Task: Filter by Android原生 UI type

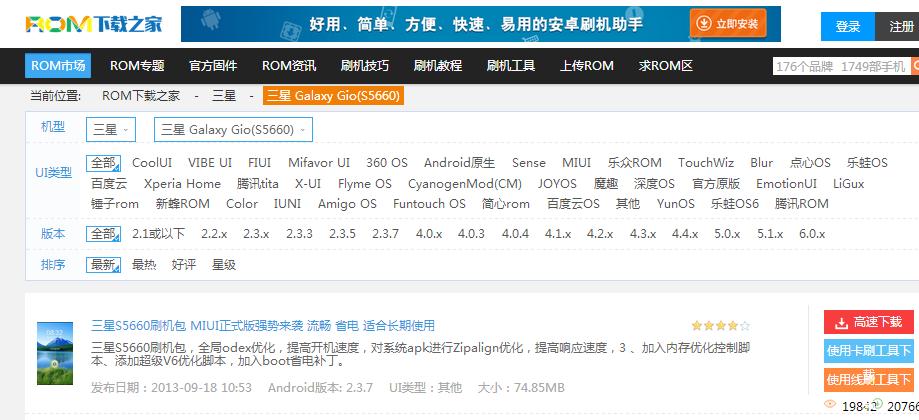Action: click(460, 163)
